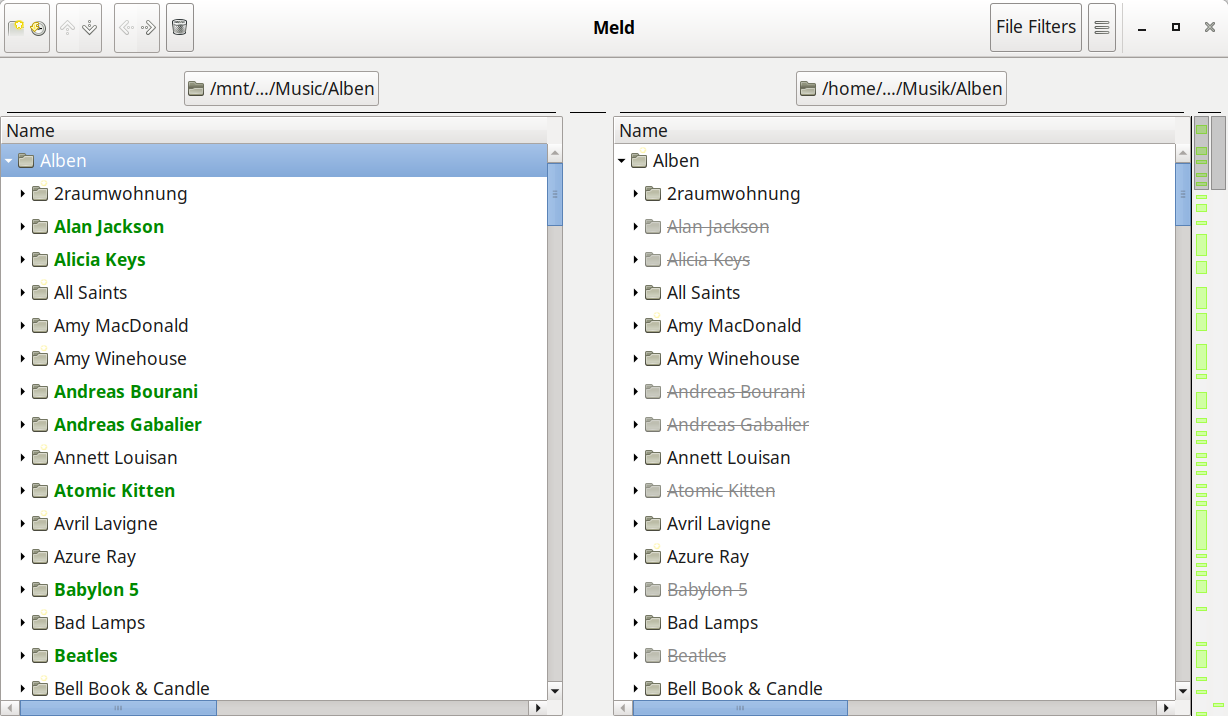Click the folder icon beside left-pane 2raumwohnung
Screen dimensions: 1228x716
pyautogui.click(x=40, y=194)
